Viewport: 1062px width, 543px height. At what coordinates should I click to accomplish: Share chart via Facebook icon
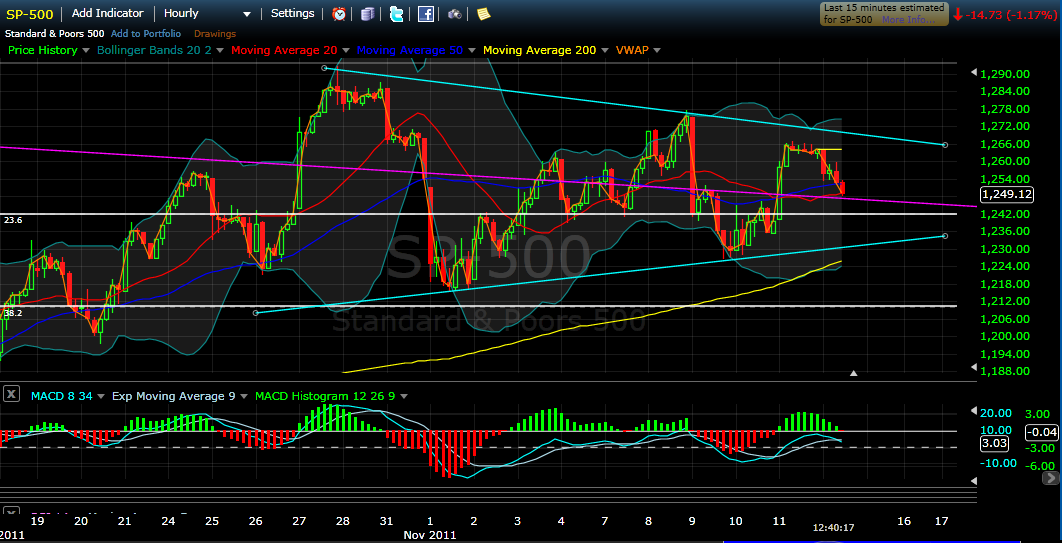click(x=425, y=14)
